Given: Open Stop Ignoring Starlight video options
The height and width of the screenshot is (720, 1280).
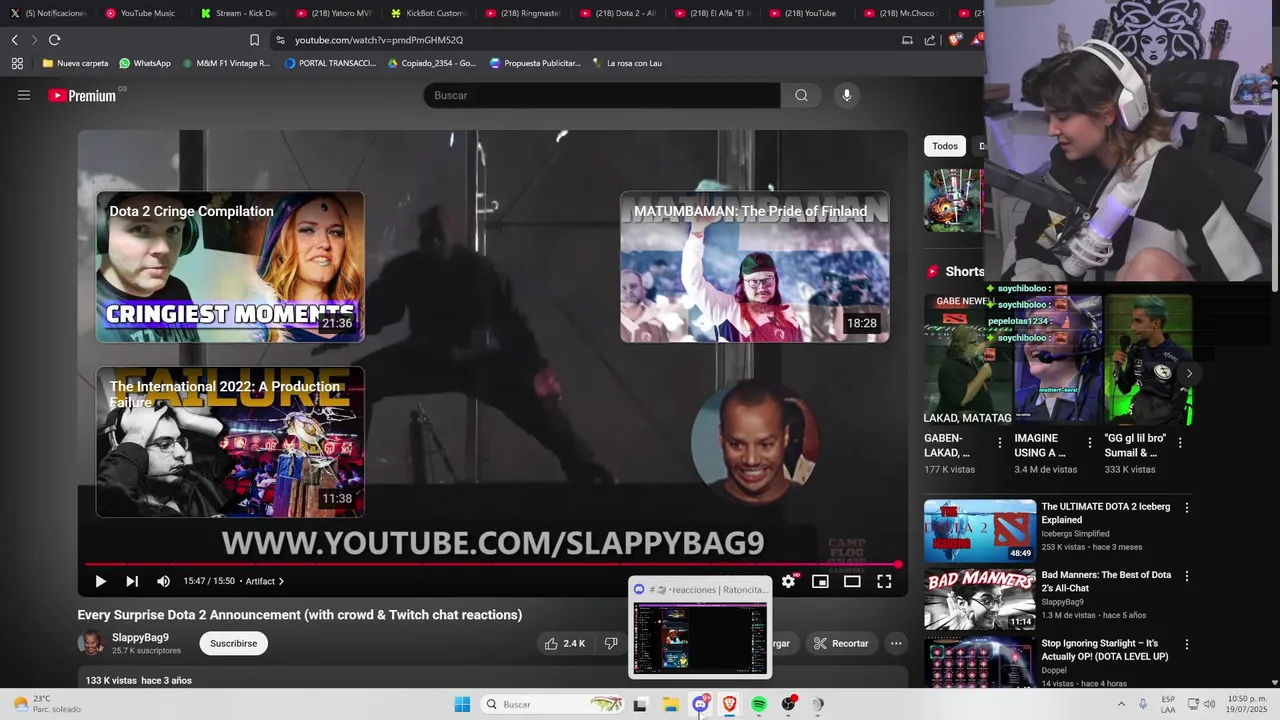Looking at the screenshot, I should click(x=1187, y=645).
